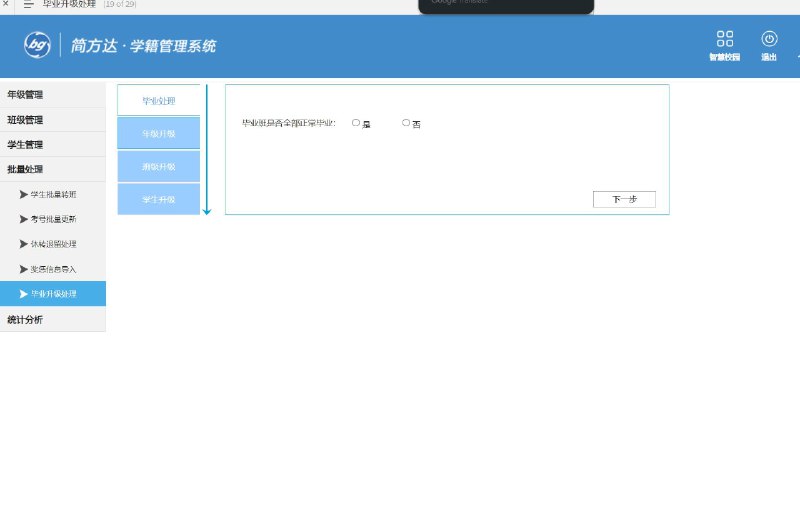Screen dimensions: 800x526
Task: Open 休转退留处理 submenu item
Action: (x=53, y=244)
